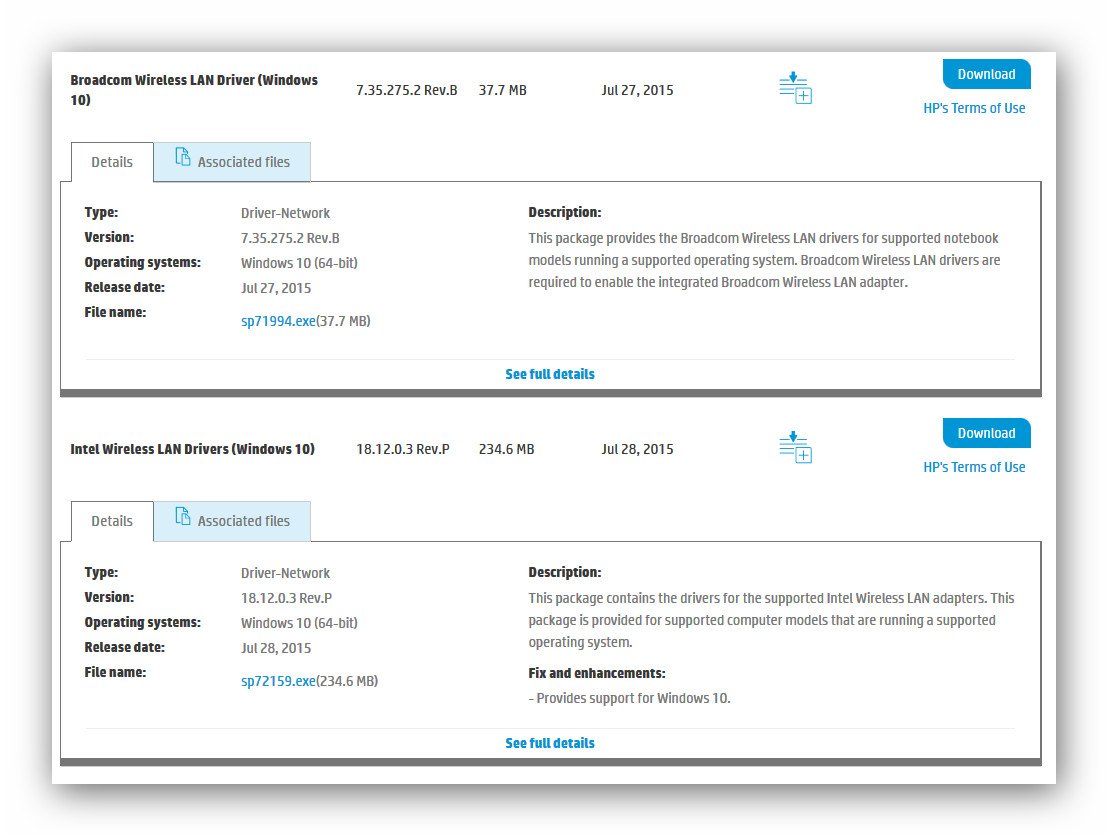Click 'Fix and enhancements:' heading
This screenshot has height=836, width=1108.
pos(597,673)
